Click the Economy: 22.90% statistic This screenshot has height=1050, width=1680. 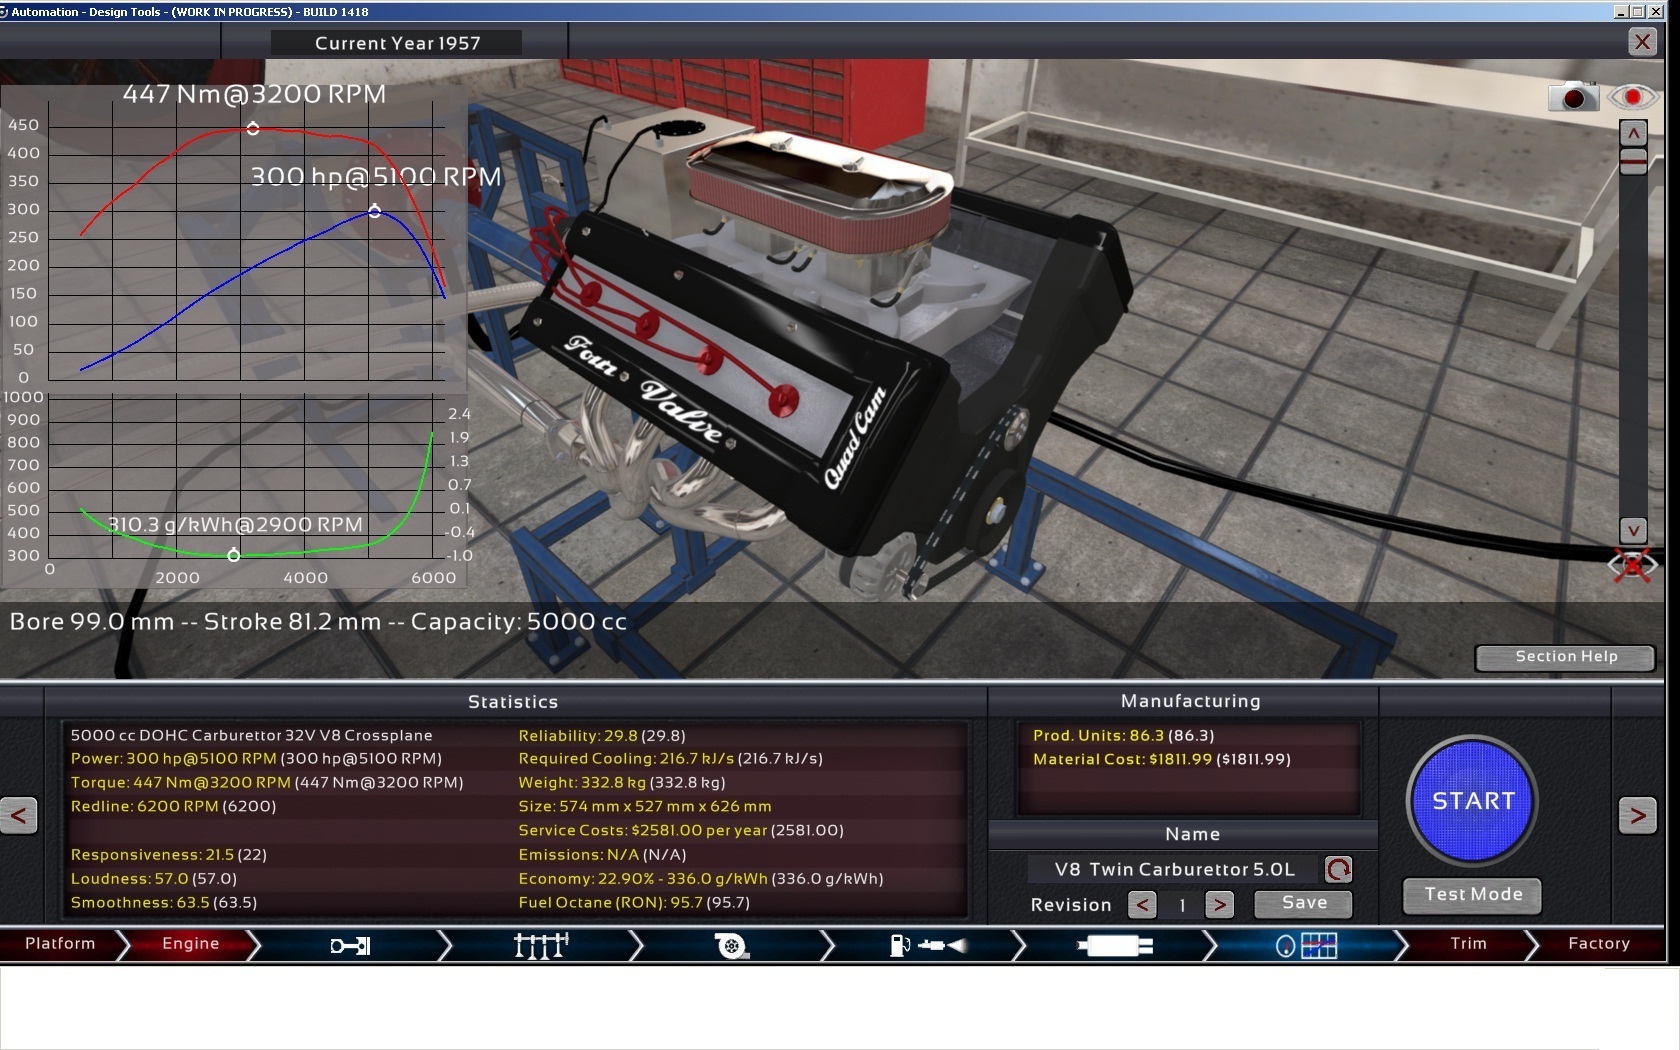(700, 879)
